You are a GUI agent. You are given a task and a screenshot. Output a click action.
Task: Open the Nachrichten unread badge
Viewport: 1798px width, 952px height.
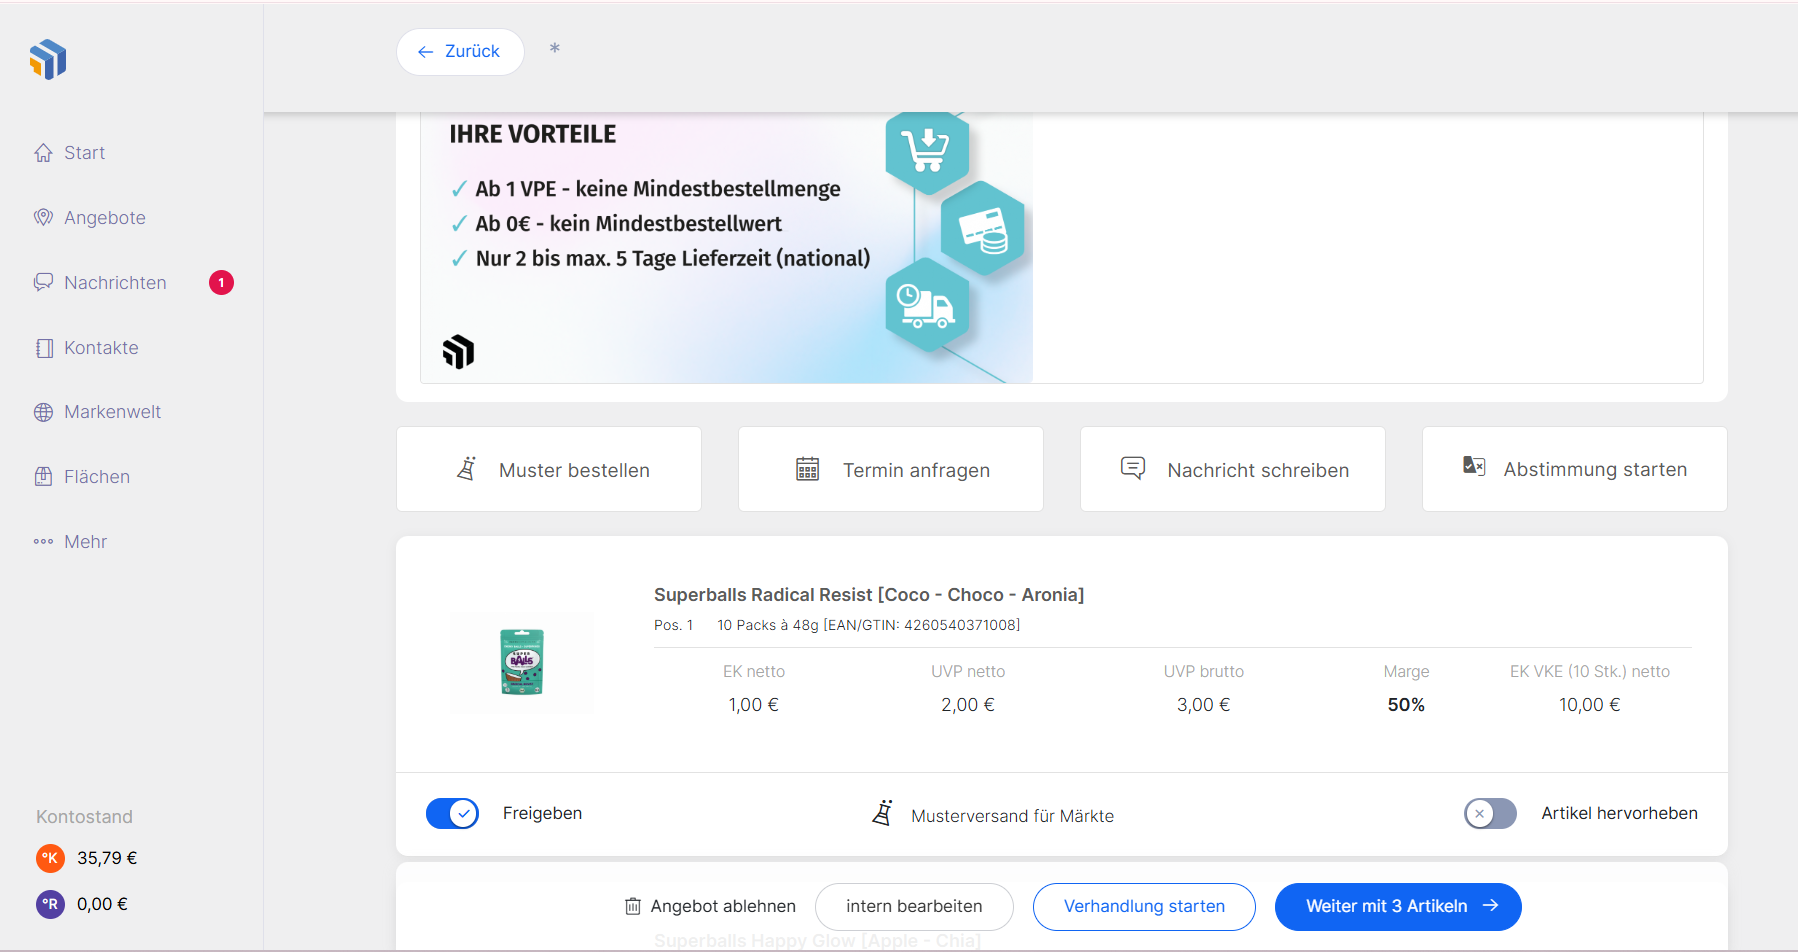[x=221, y=283]
